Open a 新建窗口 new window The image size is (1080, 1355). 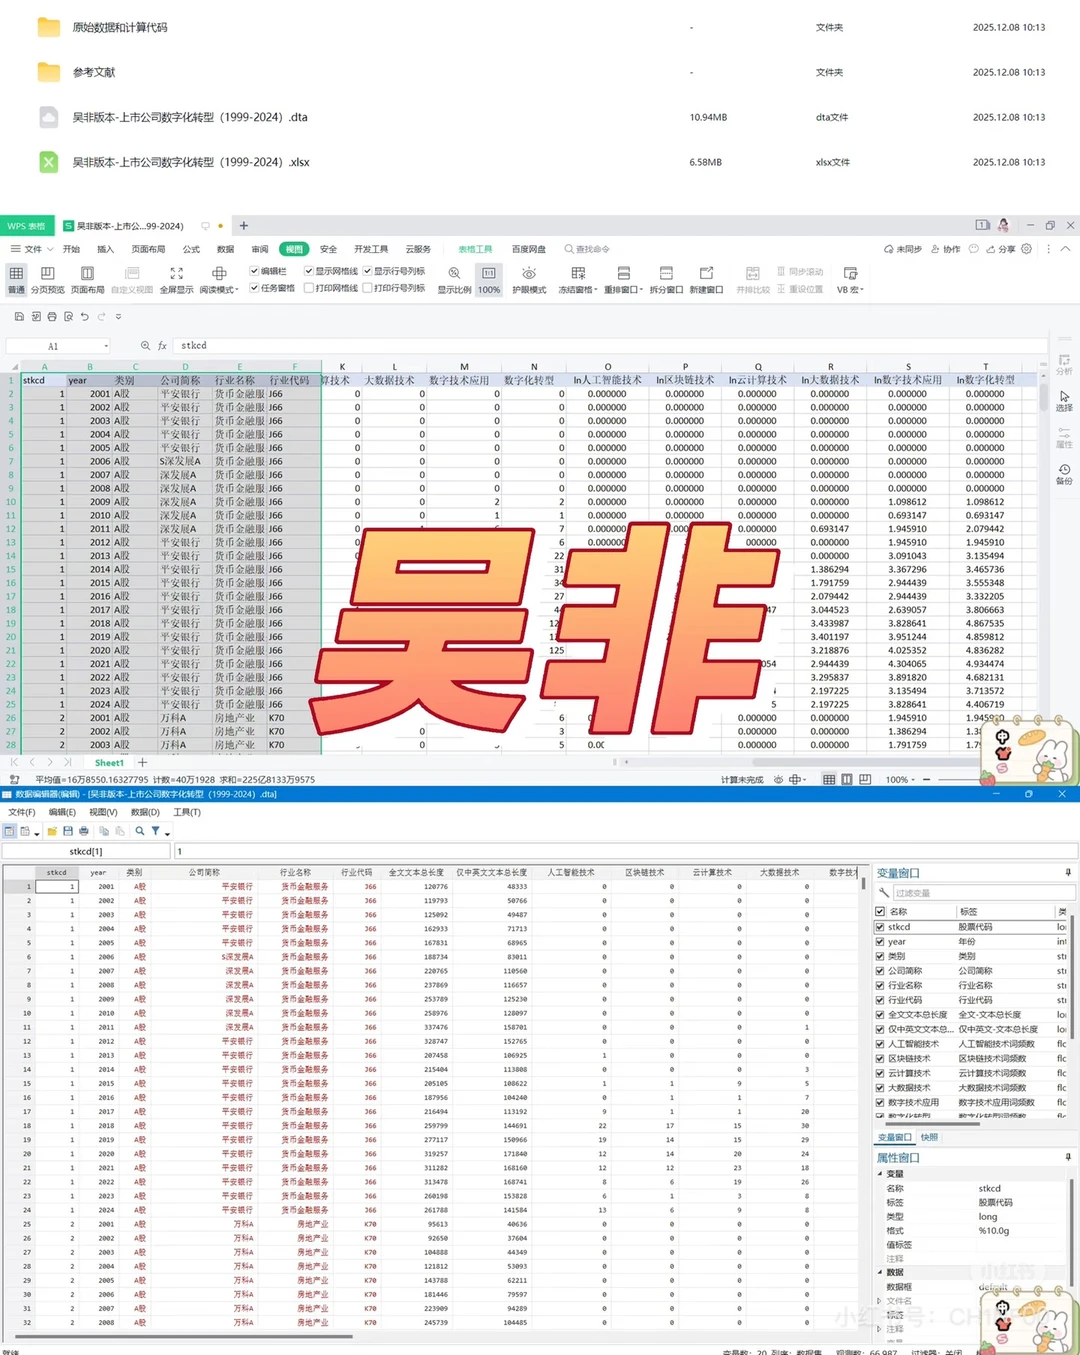click(x=707, y=277)
